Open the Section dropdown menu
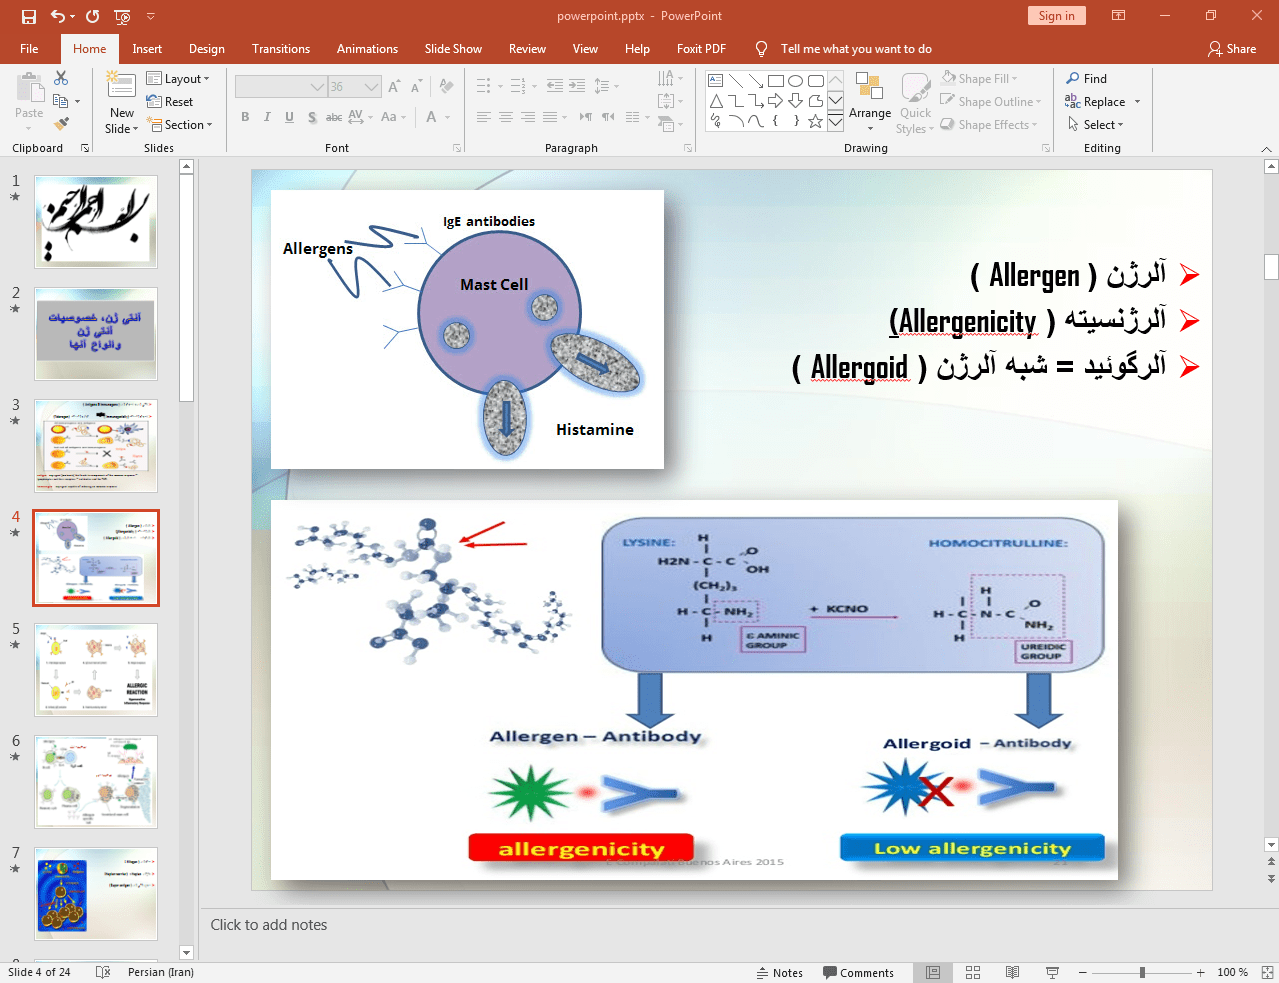1279x983 pixels. pyautogui.click(x=180, y=125)
